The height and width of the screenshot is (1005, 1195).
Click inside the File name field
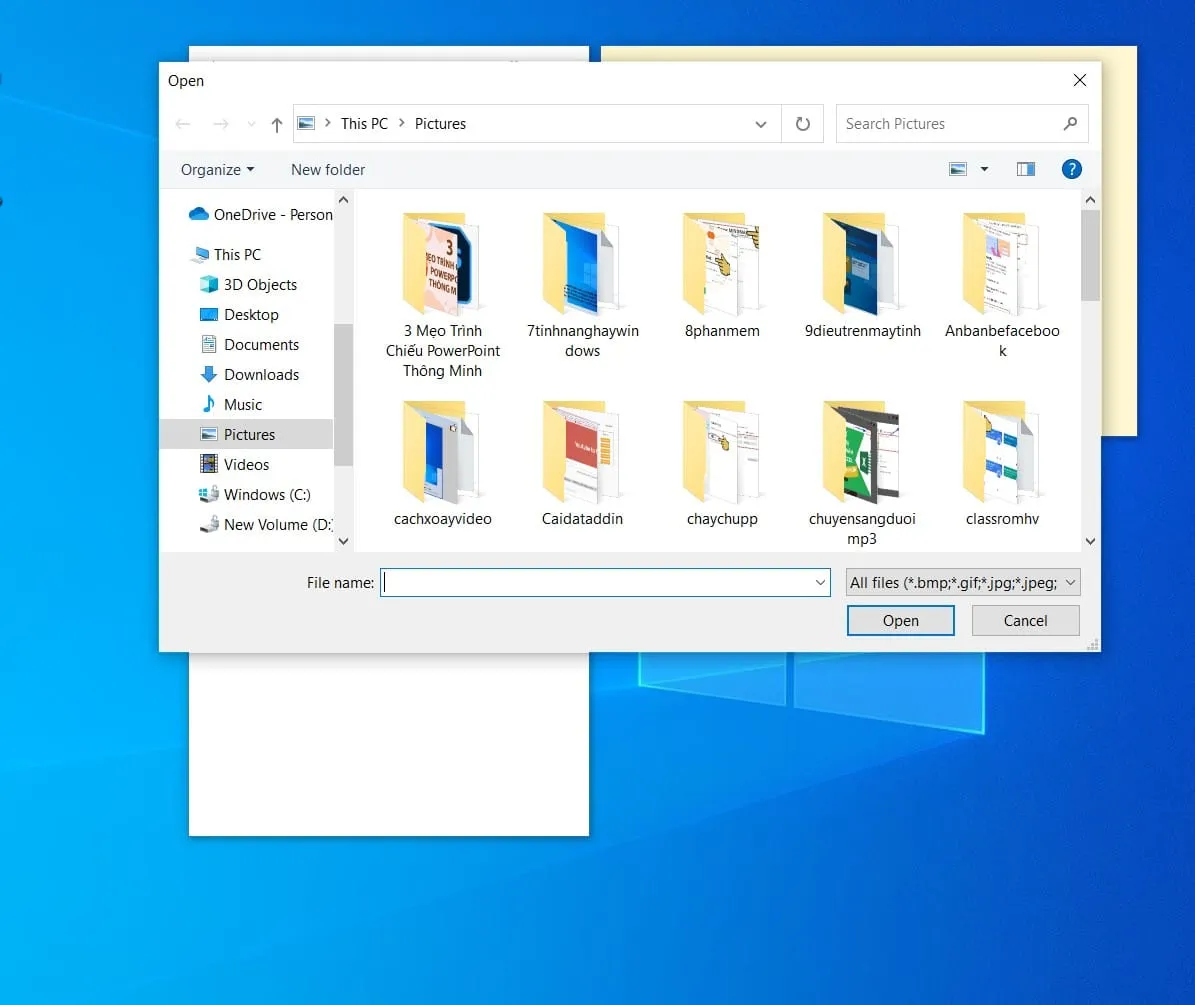click(x=595, y=582)
